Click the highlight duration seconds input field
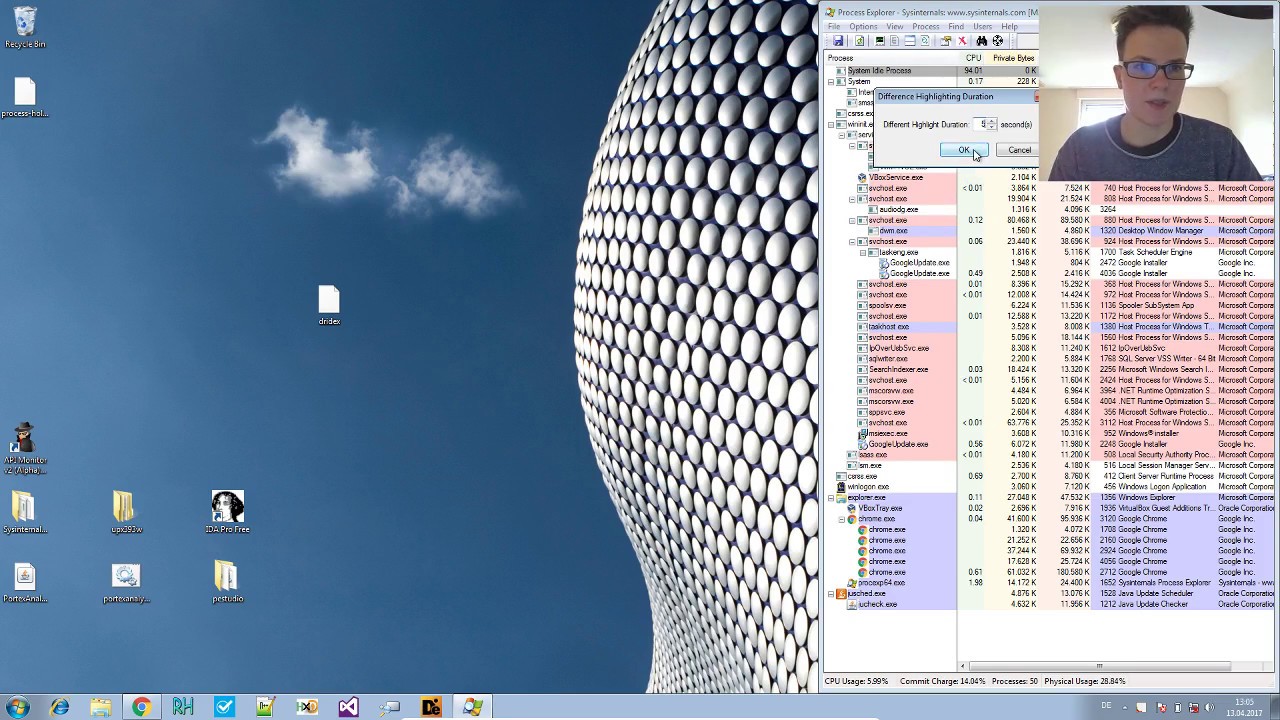The image size is (1280, 720). tap(982, 124)
